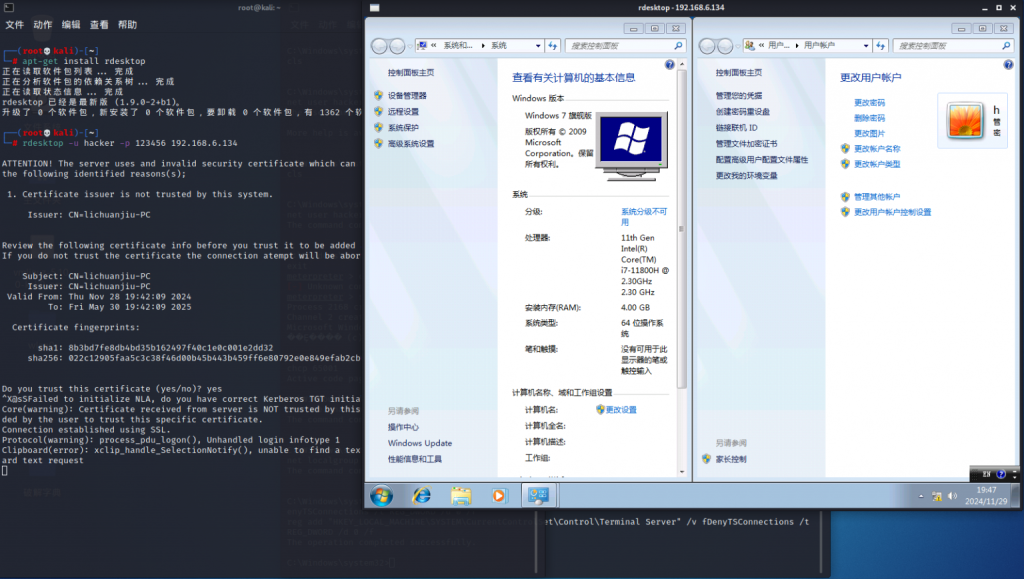Click the System window scrollbar down arrow
Image resolution: width=1024 pixels, height=579 pixels.
tap(682, 471)
